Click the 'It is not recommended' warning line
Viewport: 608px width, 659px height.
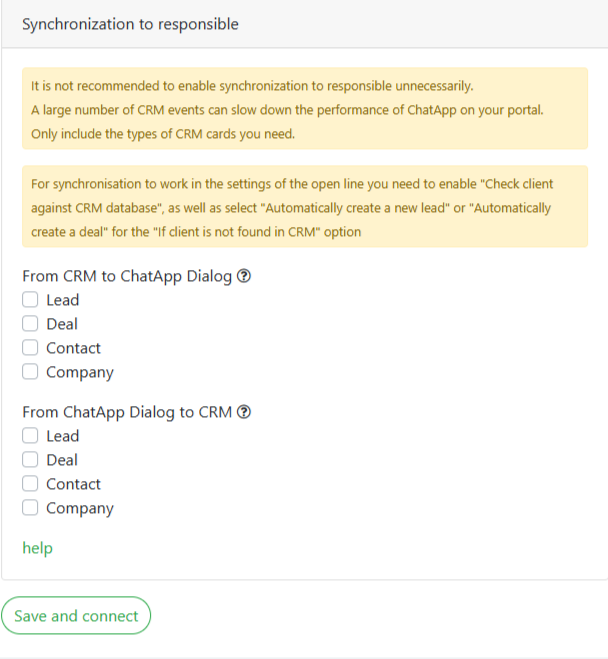pos(252,86)
